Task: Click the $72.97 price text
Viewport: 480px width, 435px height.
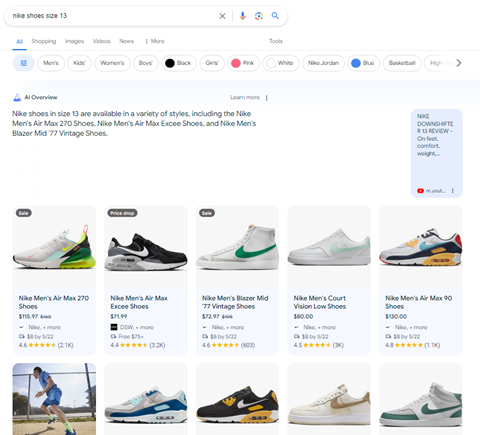Action: click(211, 316)
